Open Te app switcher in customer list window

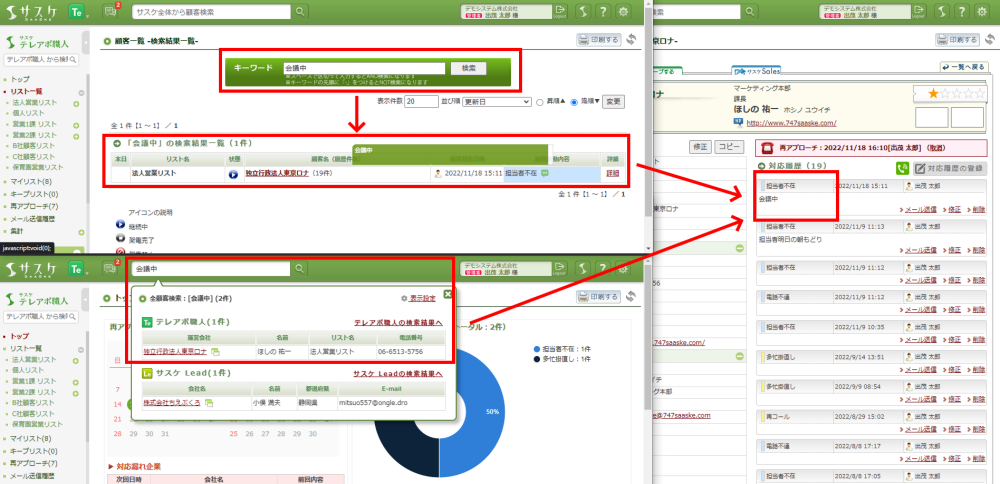79,12
